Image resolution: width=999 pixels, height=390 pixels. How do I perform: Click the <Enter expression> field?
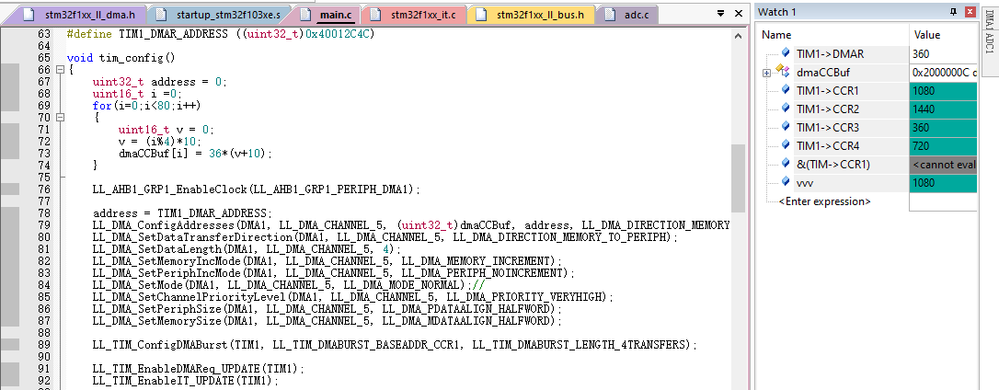pos(824,201)
